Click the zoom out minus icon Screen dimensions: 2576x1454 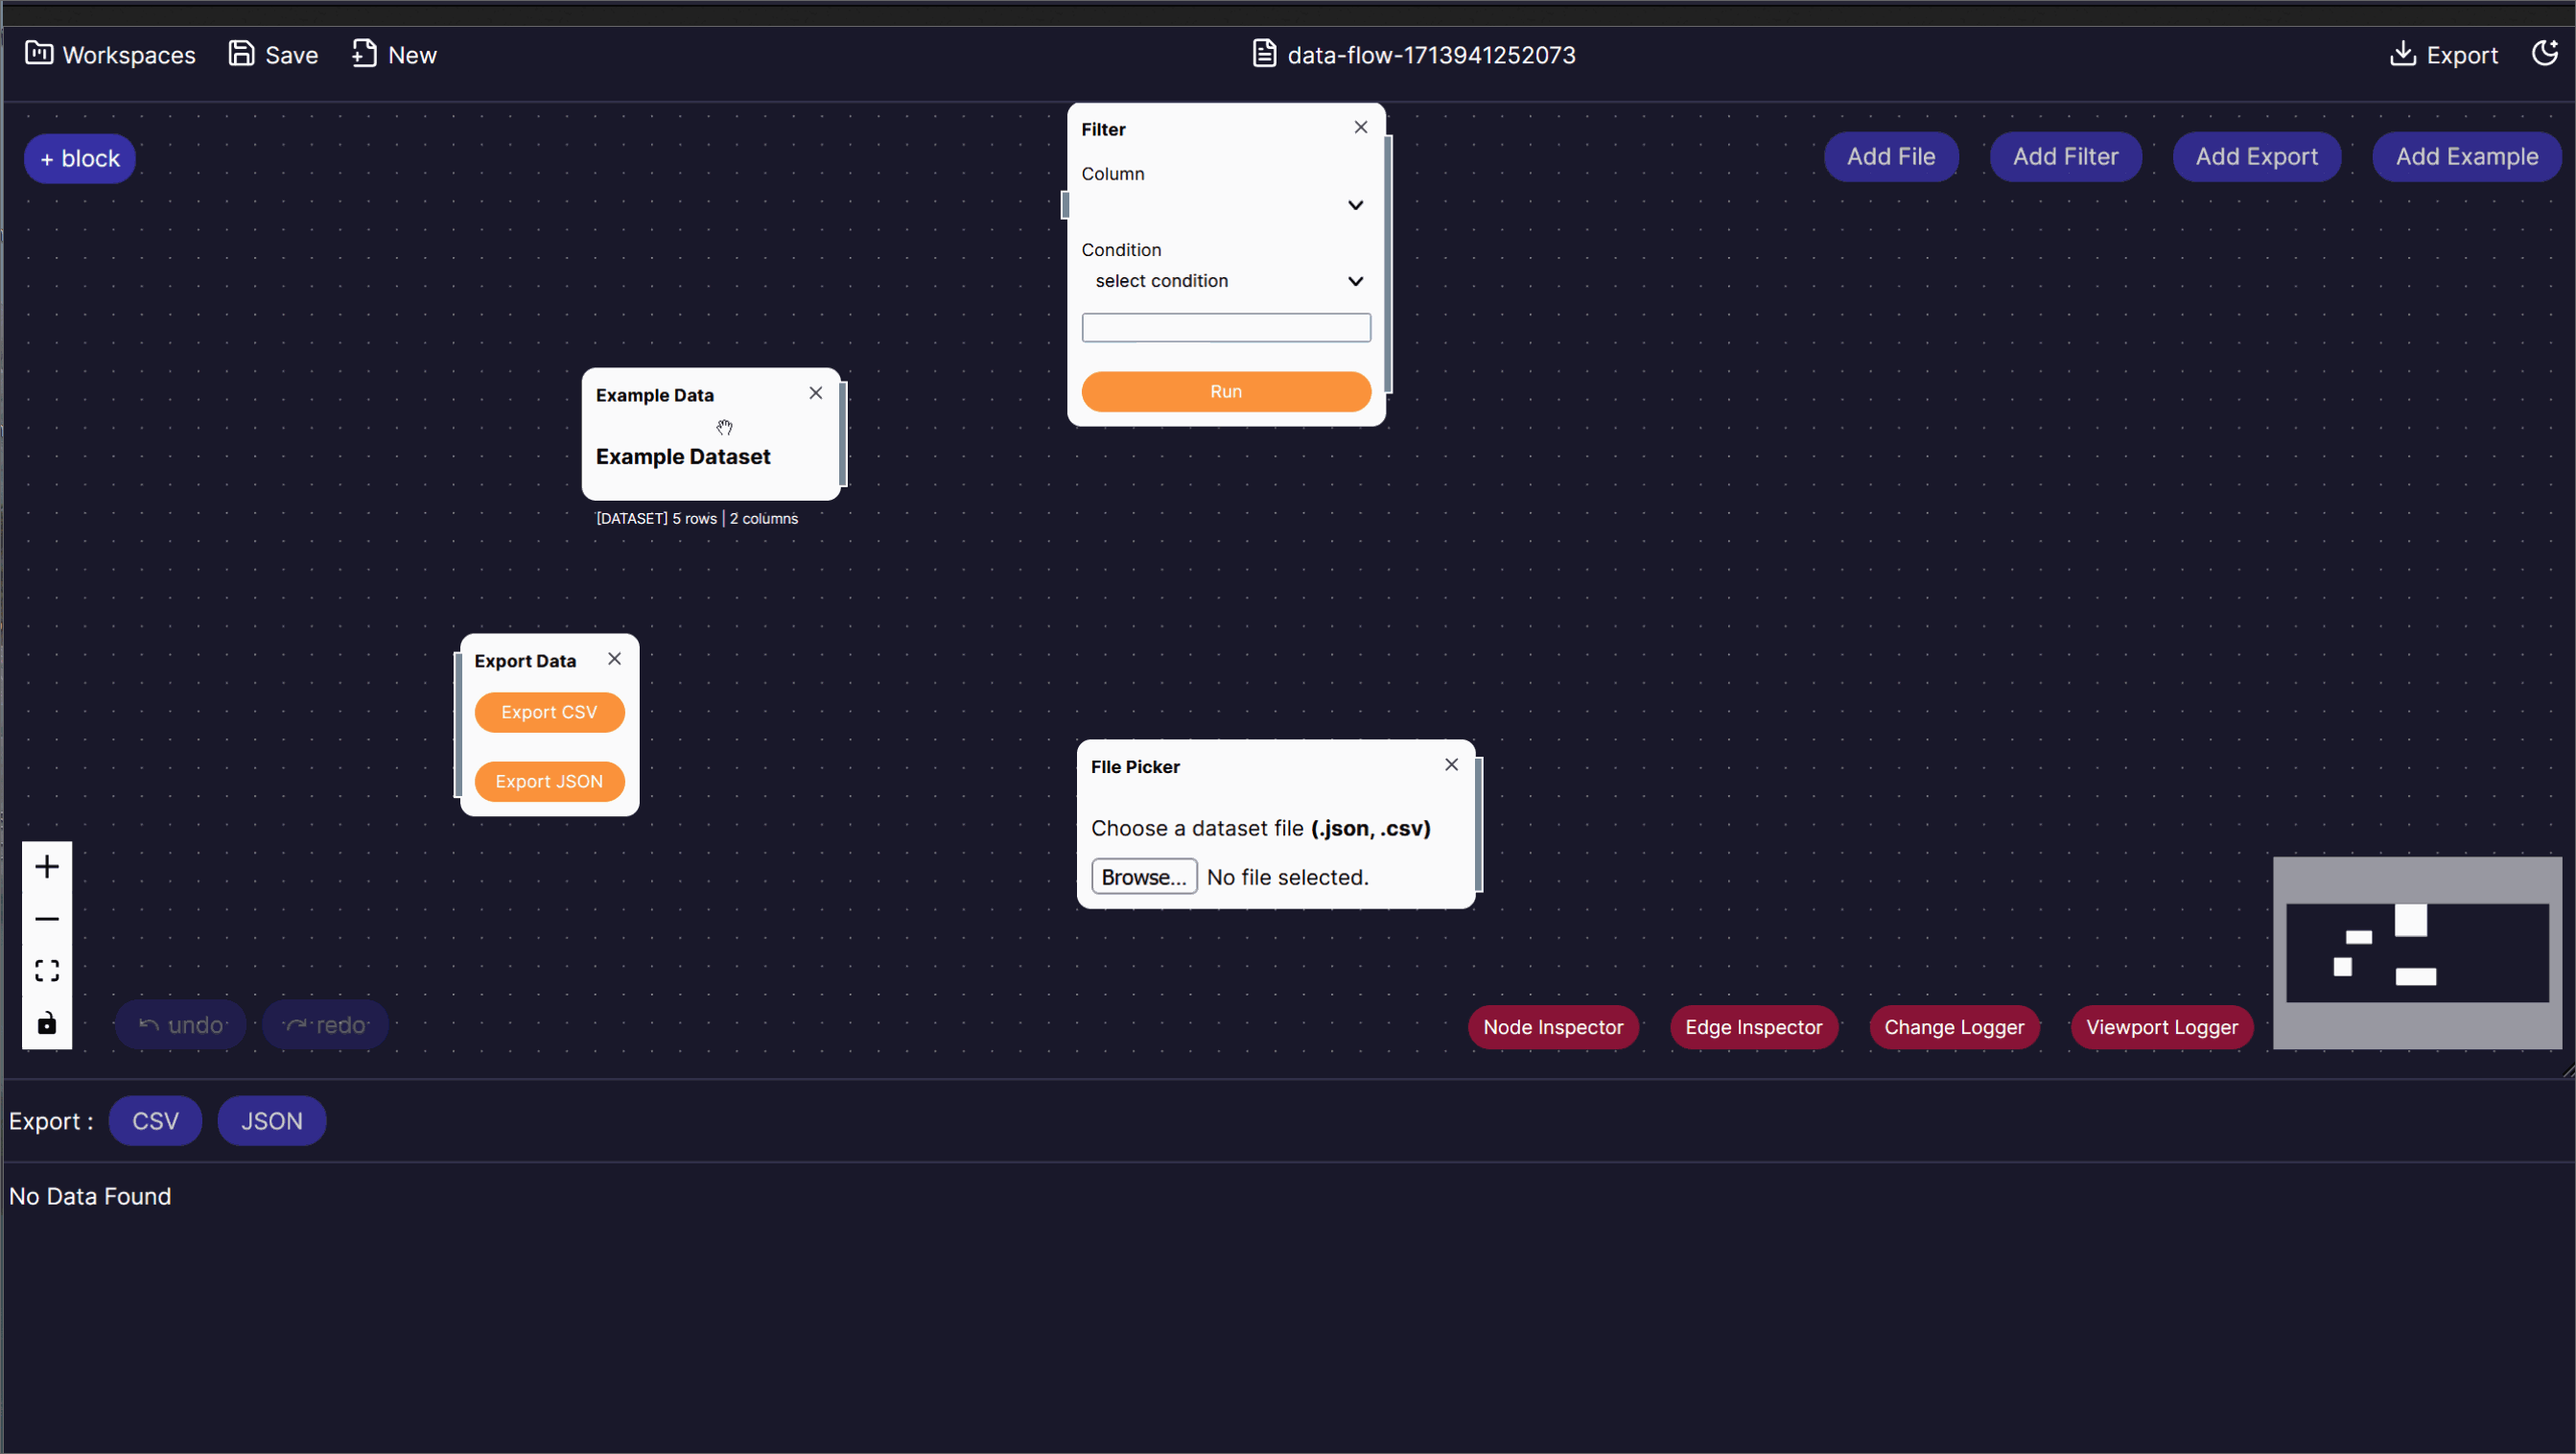pos(47,919)
